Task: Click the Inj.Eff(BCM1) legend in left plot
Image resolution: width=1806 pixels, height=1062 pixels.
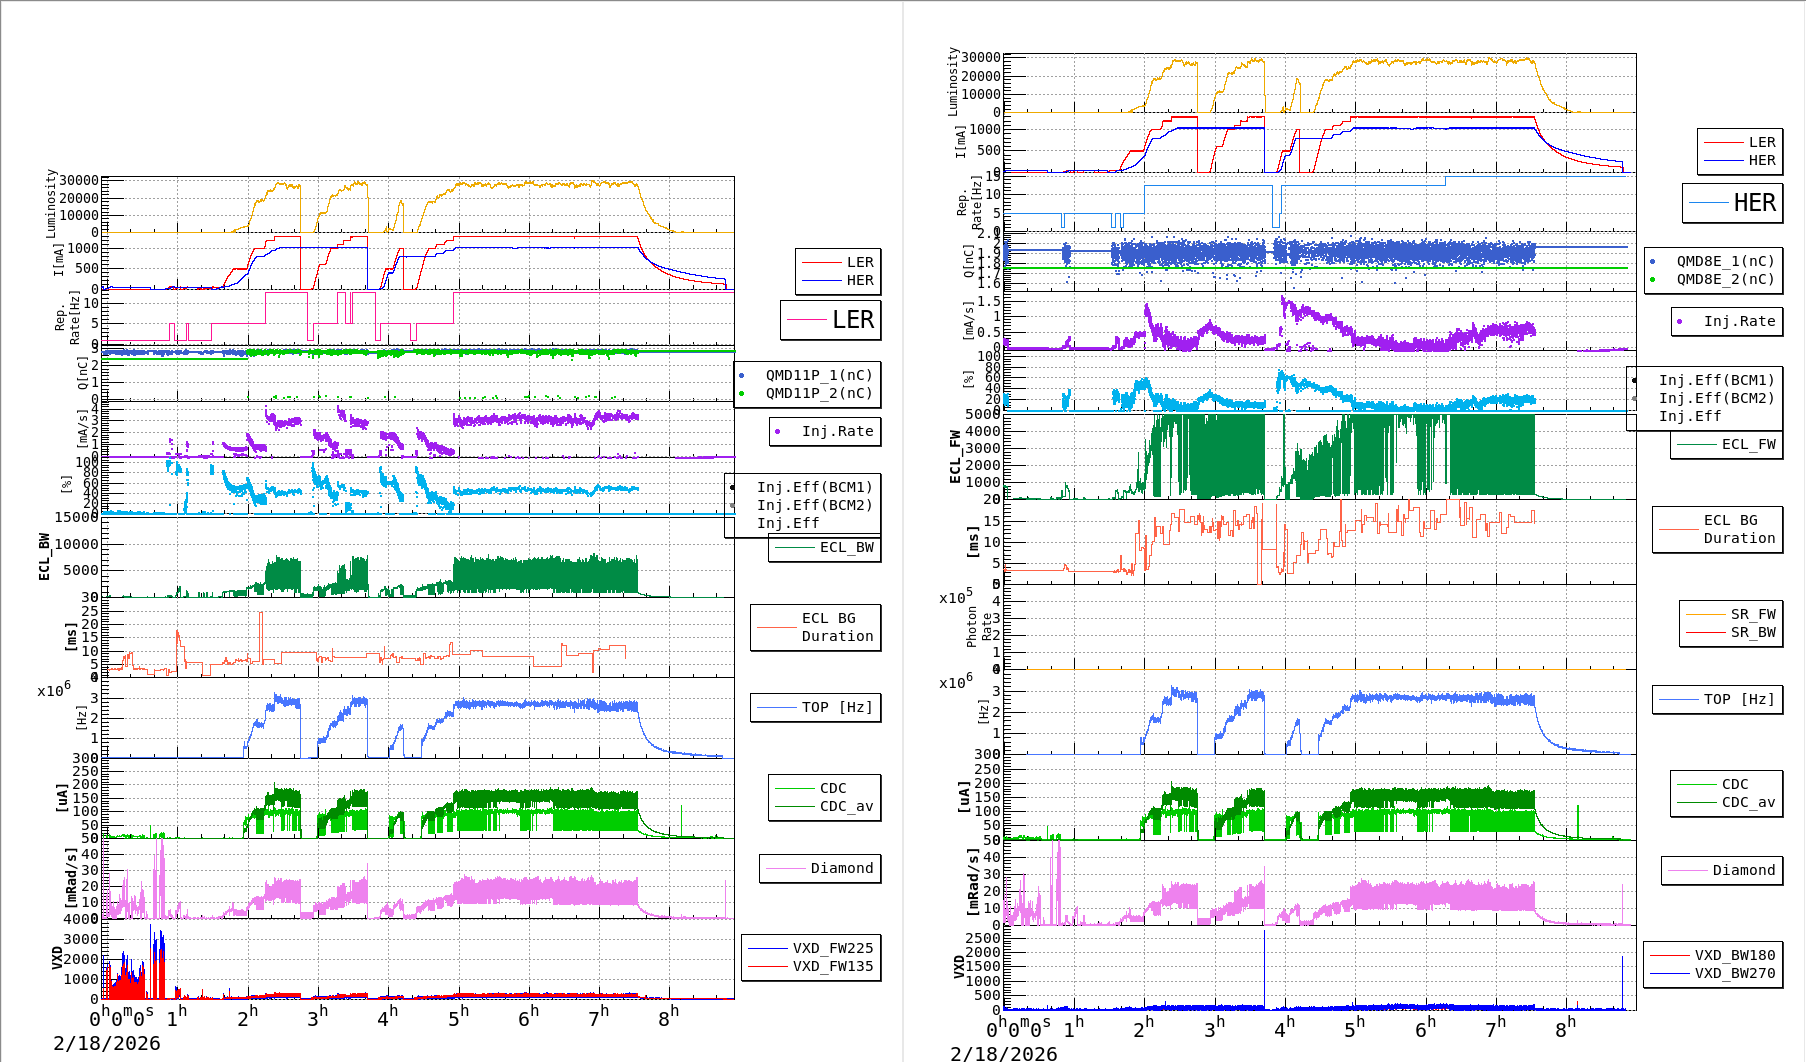Action: pos(814,487)
